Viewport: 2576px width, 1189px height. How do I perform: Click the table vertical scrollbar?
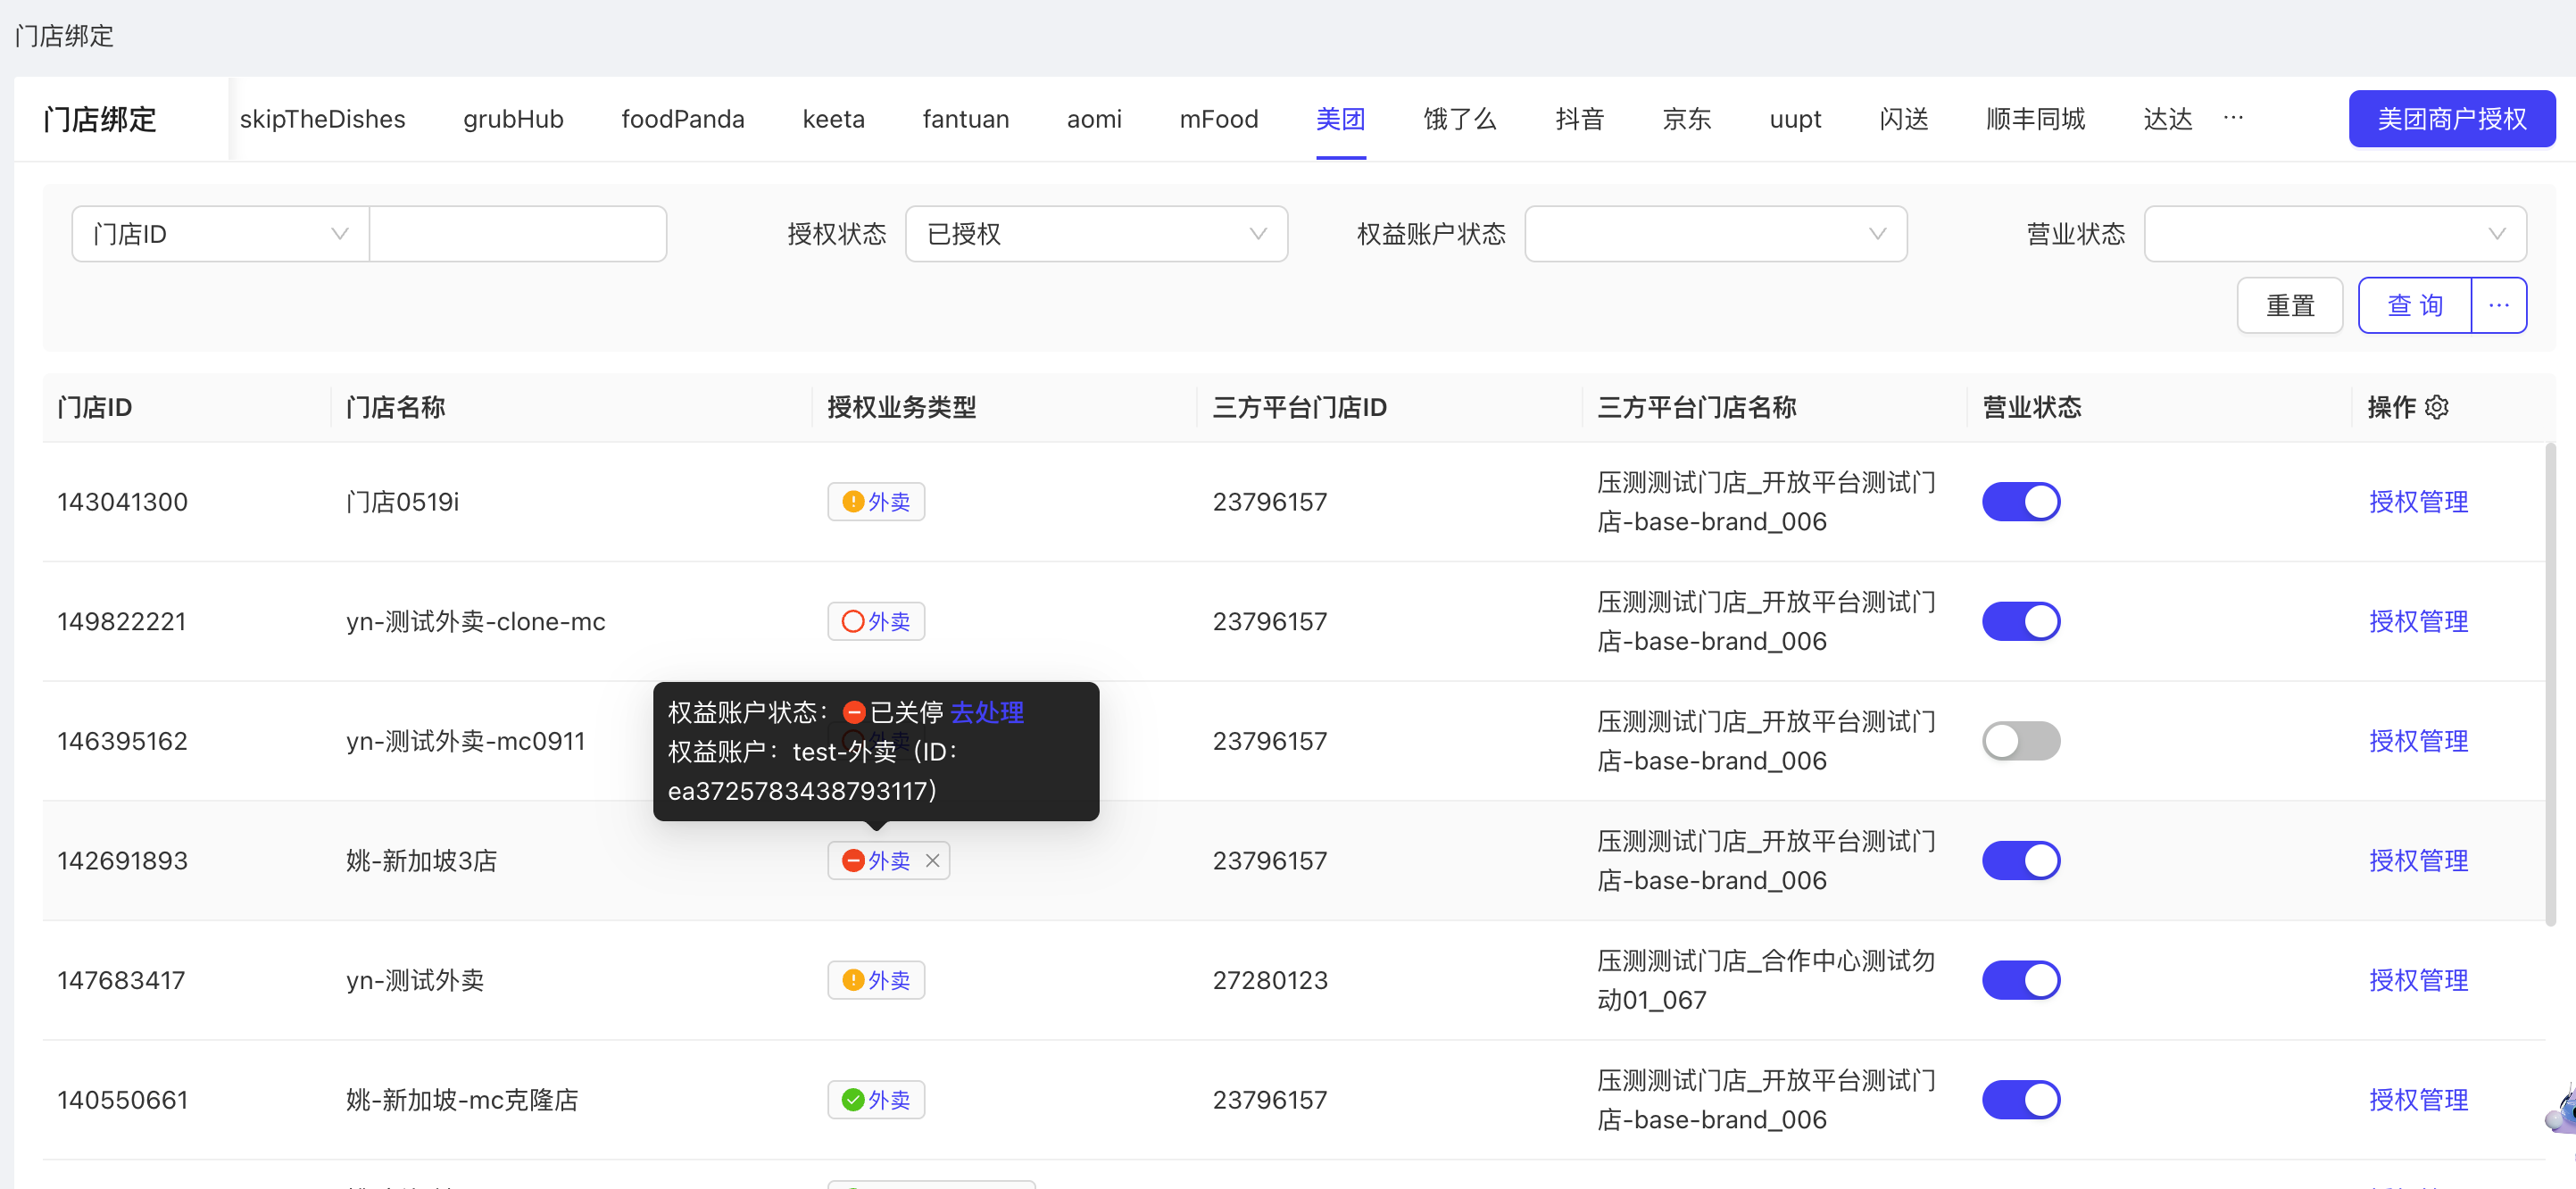click(x=2550, y=685)
